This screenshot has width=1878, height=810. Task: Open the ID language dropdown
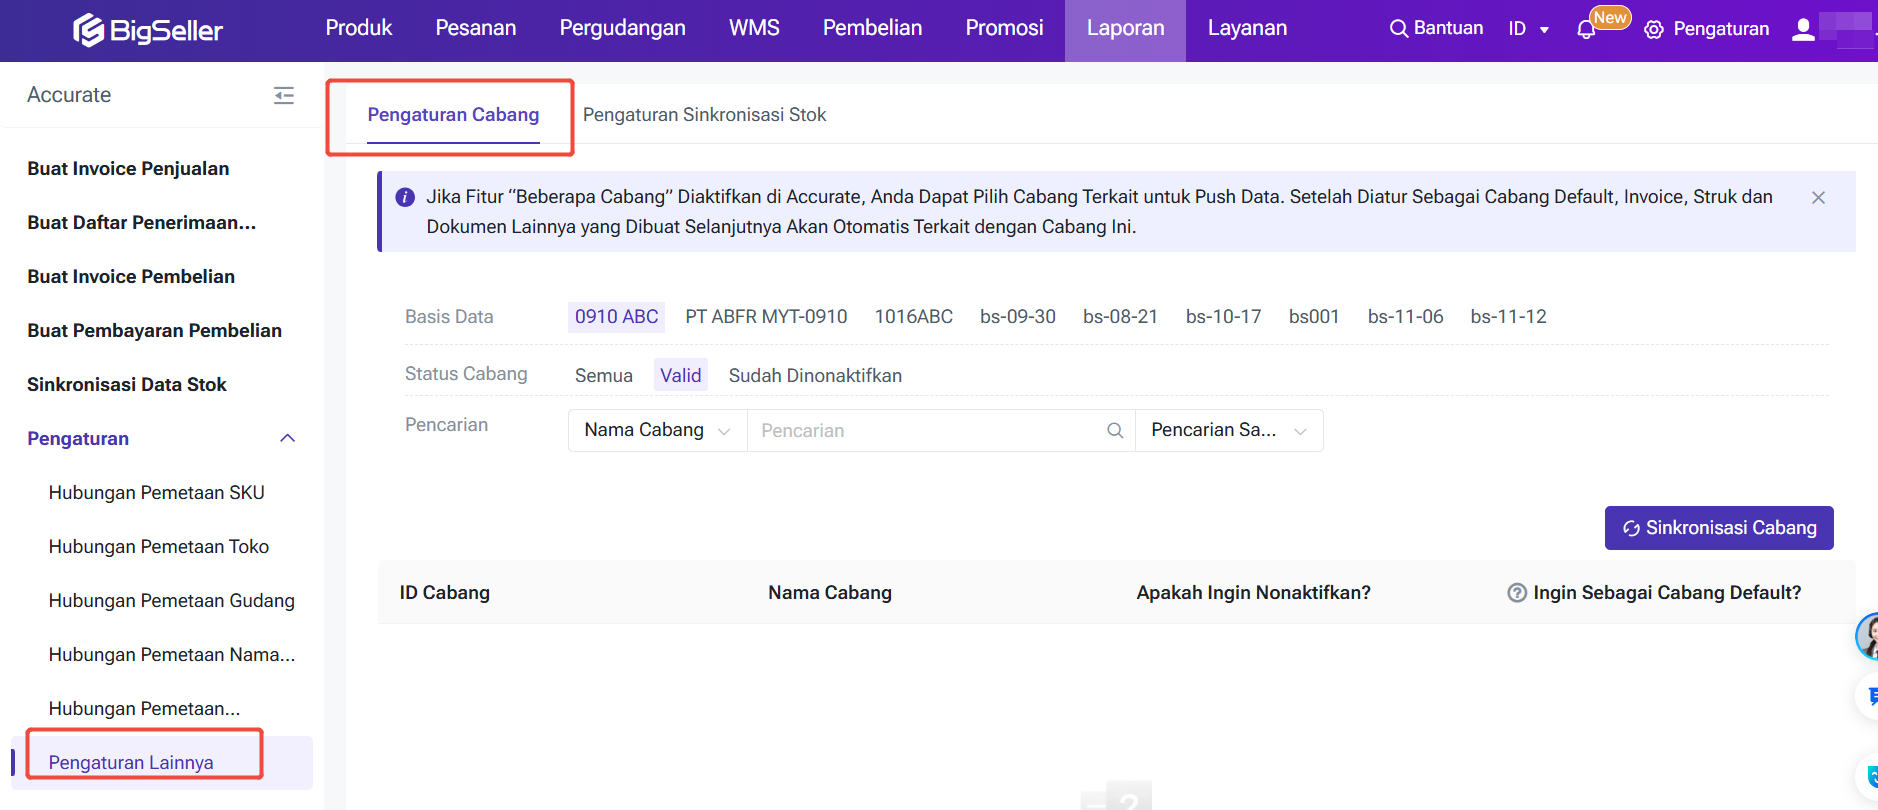point(1528,29)
